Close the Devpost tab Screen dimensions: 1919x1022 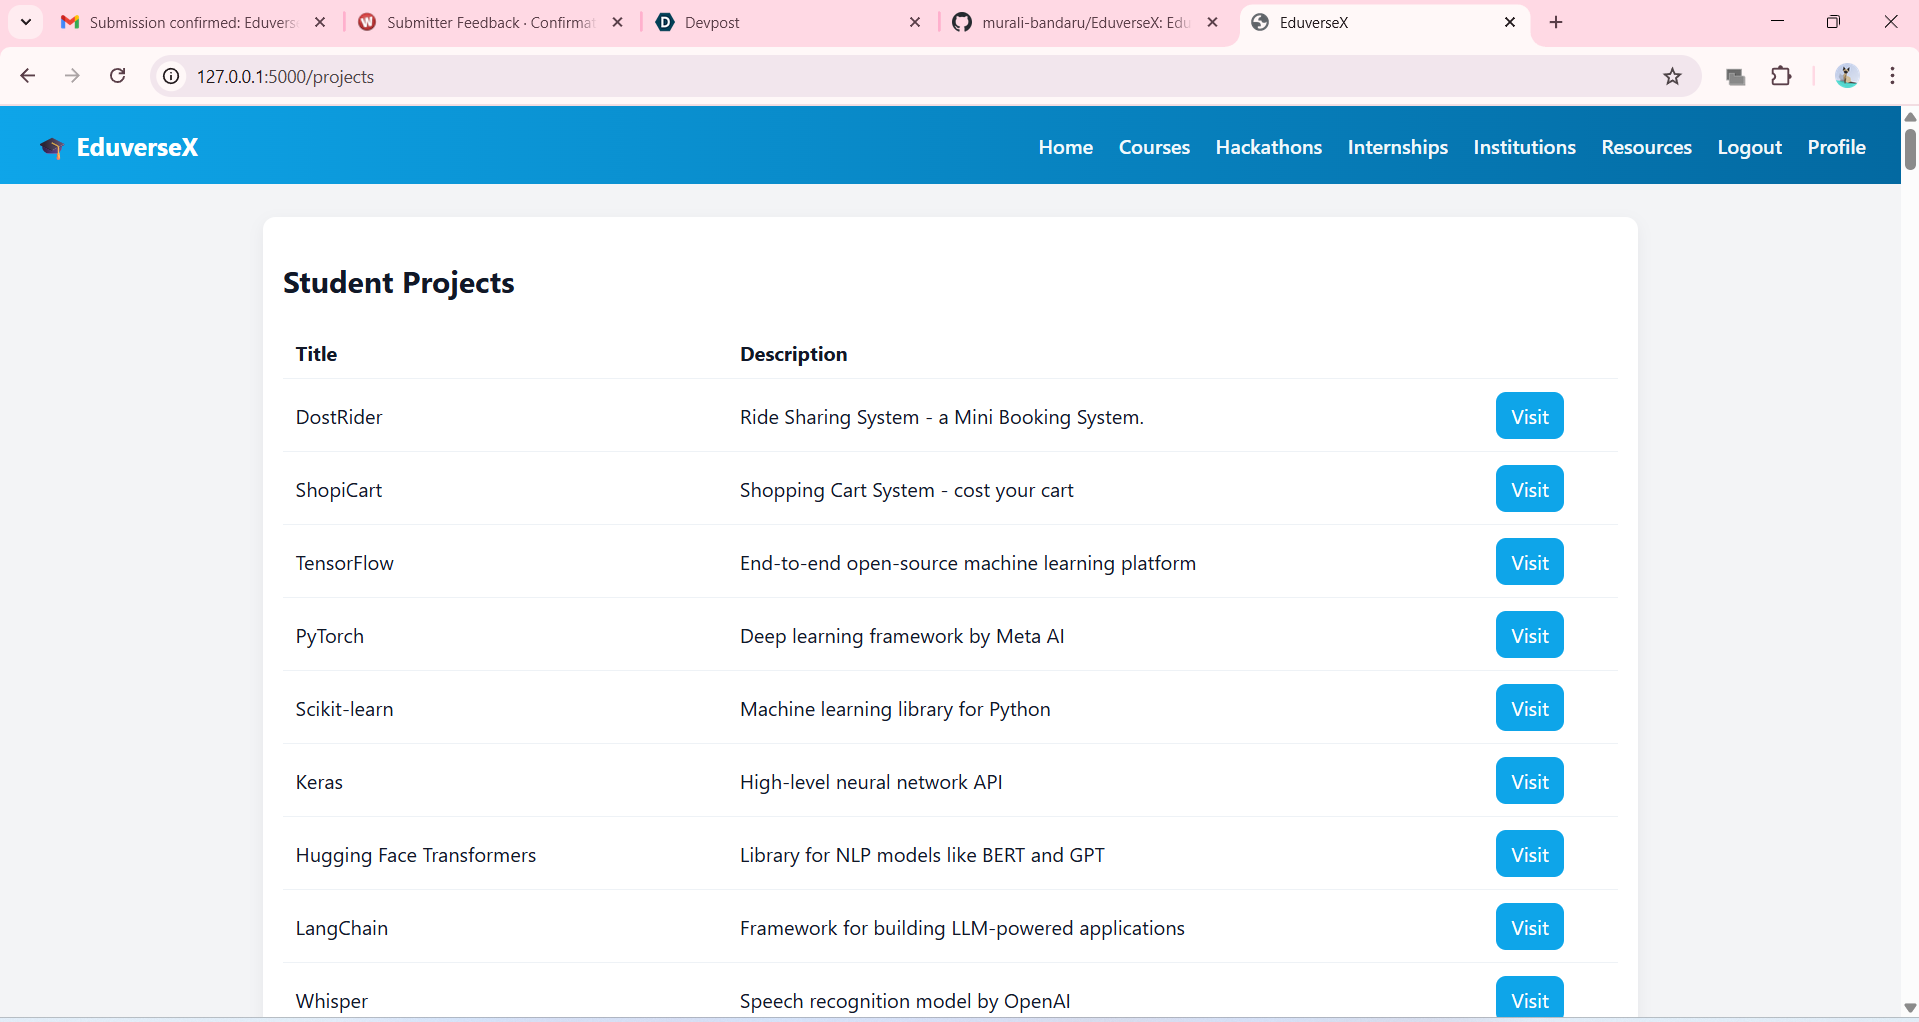point(915,22)
